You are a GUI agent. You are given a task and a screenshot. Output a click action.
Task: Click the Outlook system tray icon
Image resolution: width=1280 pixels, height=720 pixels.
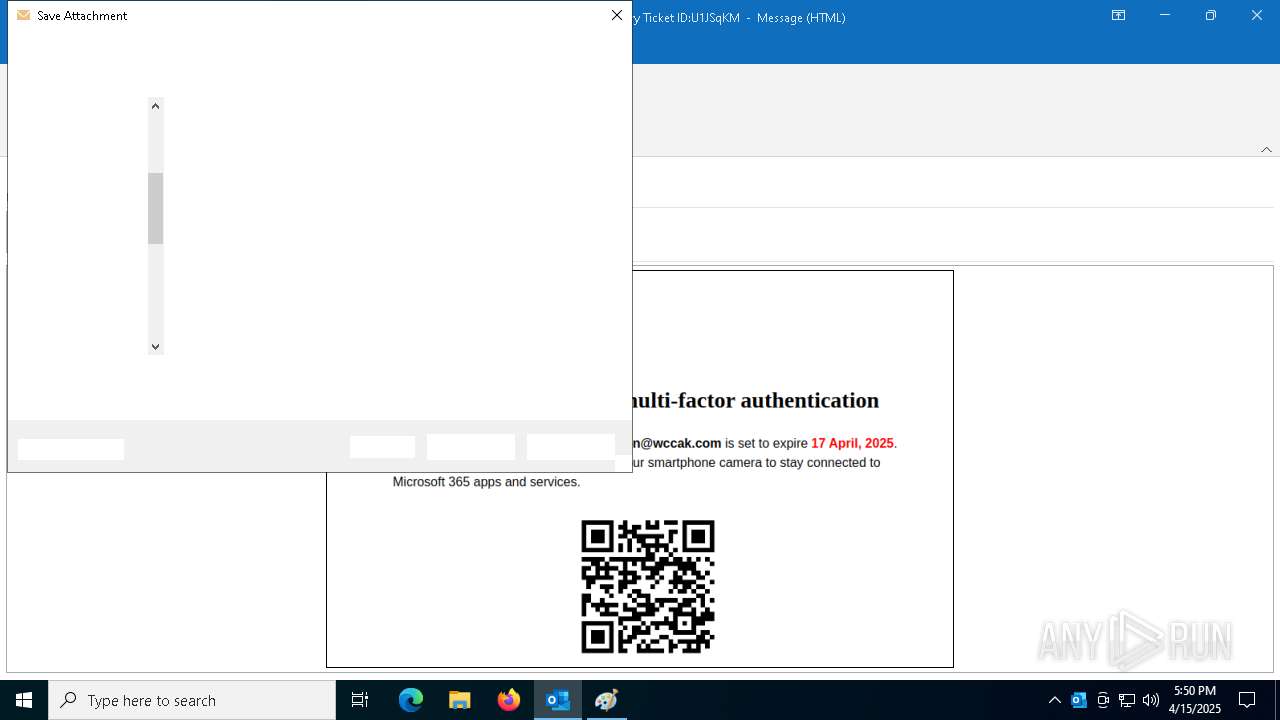[1079, 700]
